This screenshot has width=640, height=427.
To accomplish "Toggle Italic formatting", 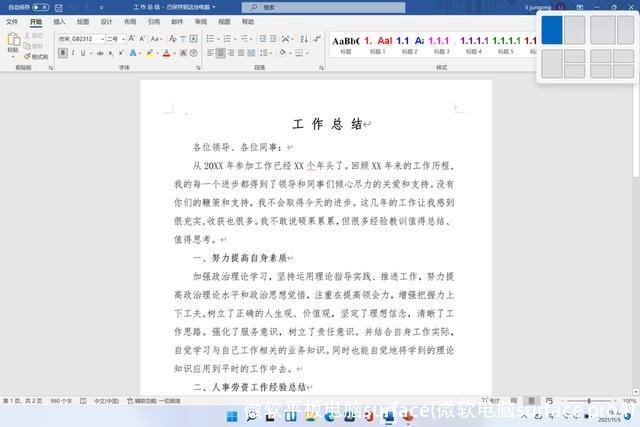I will pyautogui.click(x=73, y=53).
